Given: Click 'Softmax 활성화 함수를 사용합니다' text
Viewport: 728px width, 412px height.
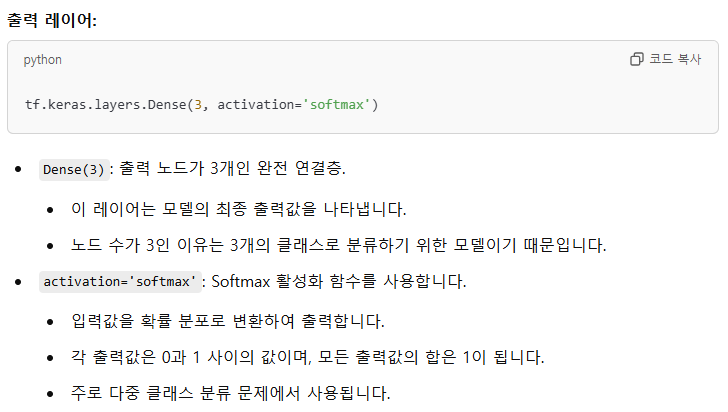Looking at the screenshot, I should coord(338,281).
